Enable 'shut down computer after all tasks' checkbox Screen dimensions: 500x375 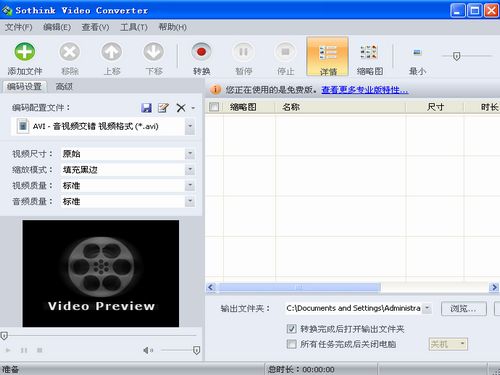pos(291,344)
